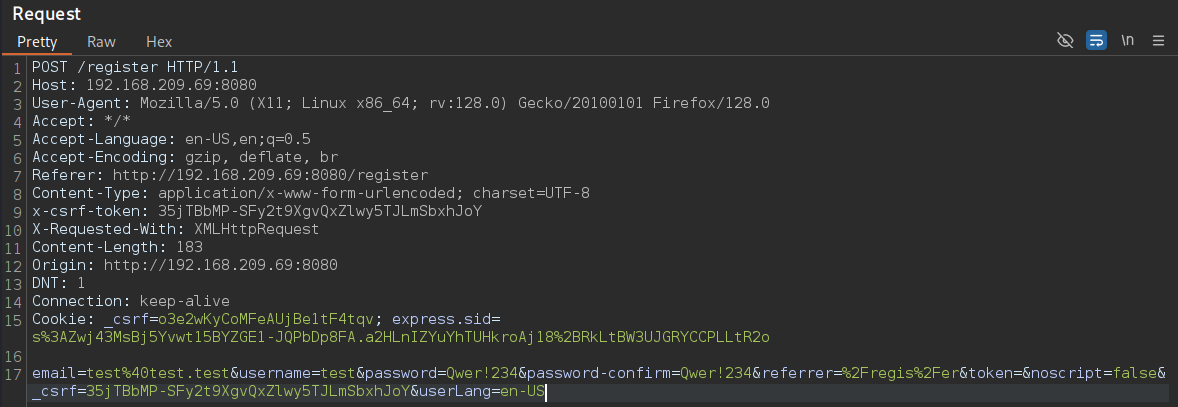Switch to the Raw tab
The height and width of the screenshot is (407, 1178).
101,42
